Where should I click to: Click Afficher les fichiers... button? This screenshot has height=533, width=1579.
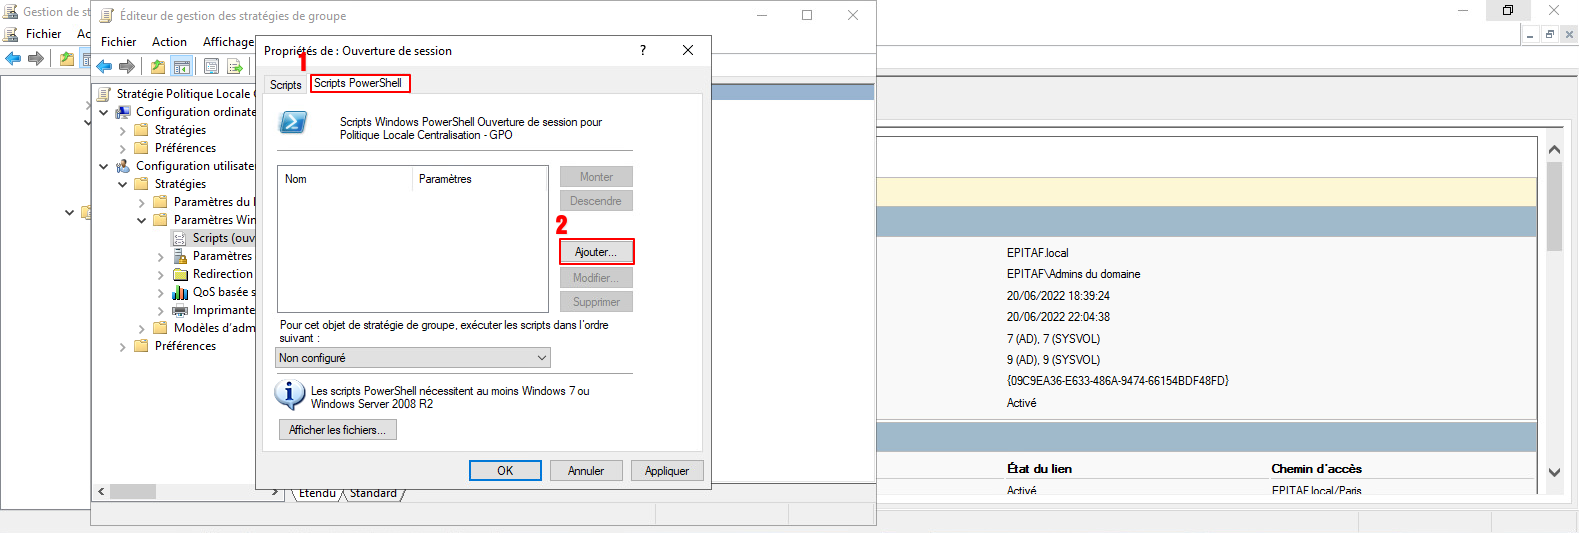pyautogui.click(x=337, y=430)
